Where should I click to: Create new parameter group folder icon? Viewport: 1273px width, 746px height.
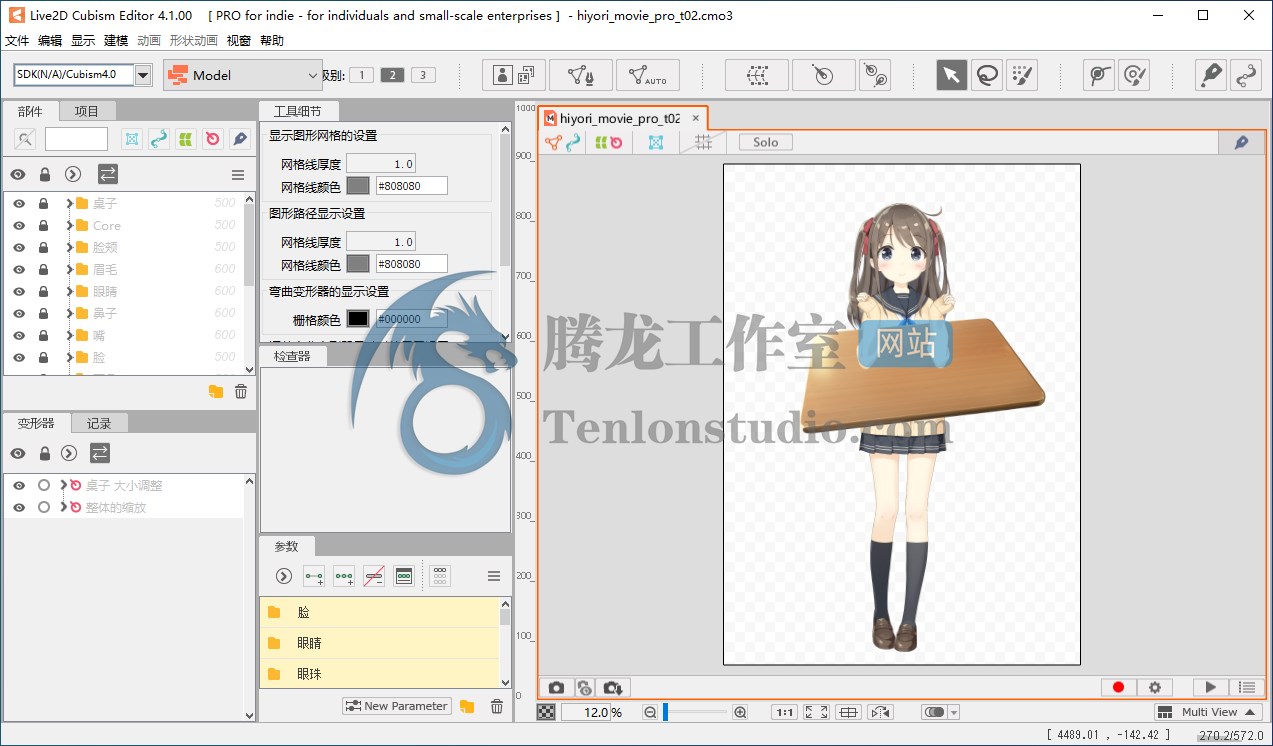(467, 706)
